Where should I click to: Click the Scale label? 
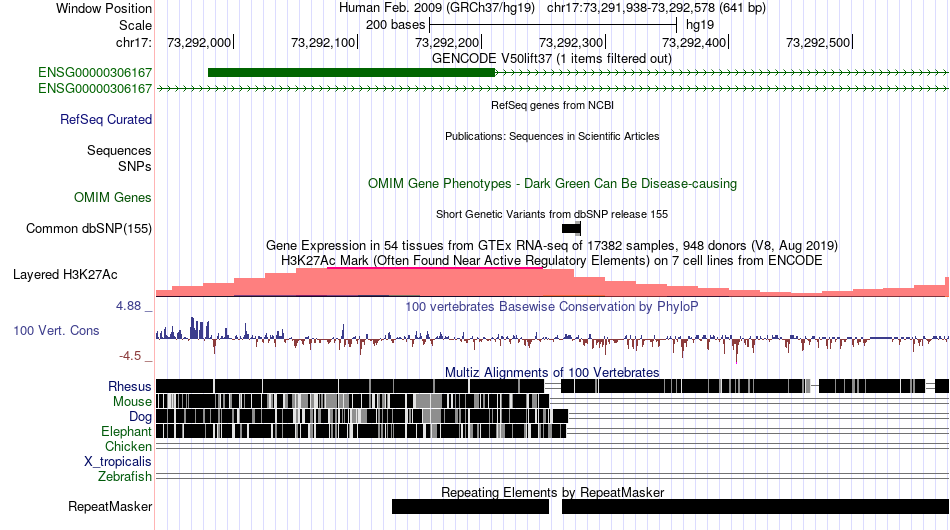pyautogui.click(x=135, y=25)
